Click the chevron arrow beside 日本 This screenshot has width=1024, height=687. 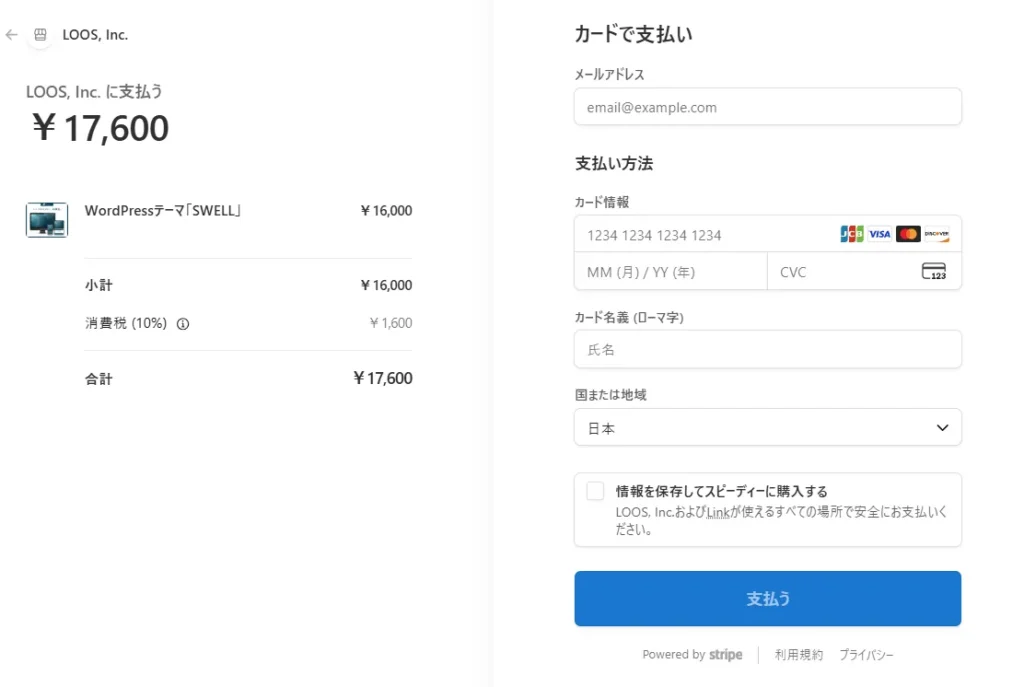[x=942, y=428]
